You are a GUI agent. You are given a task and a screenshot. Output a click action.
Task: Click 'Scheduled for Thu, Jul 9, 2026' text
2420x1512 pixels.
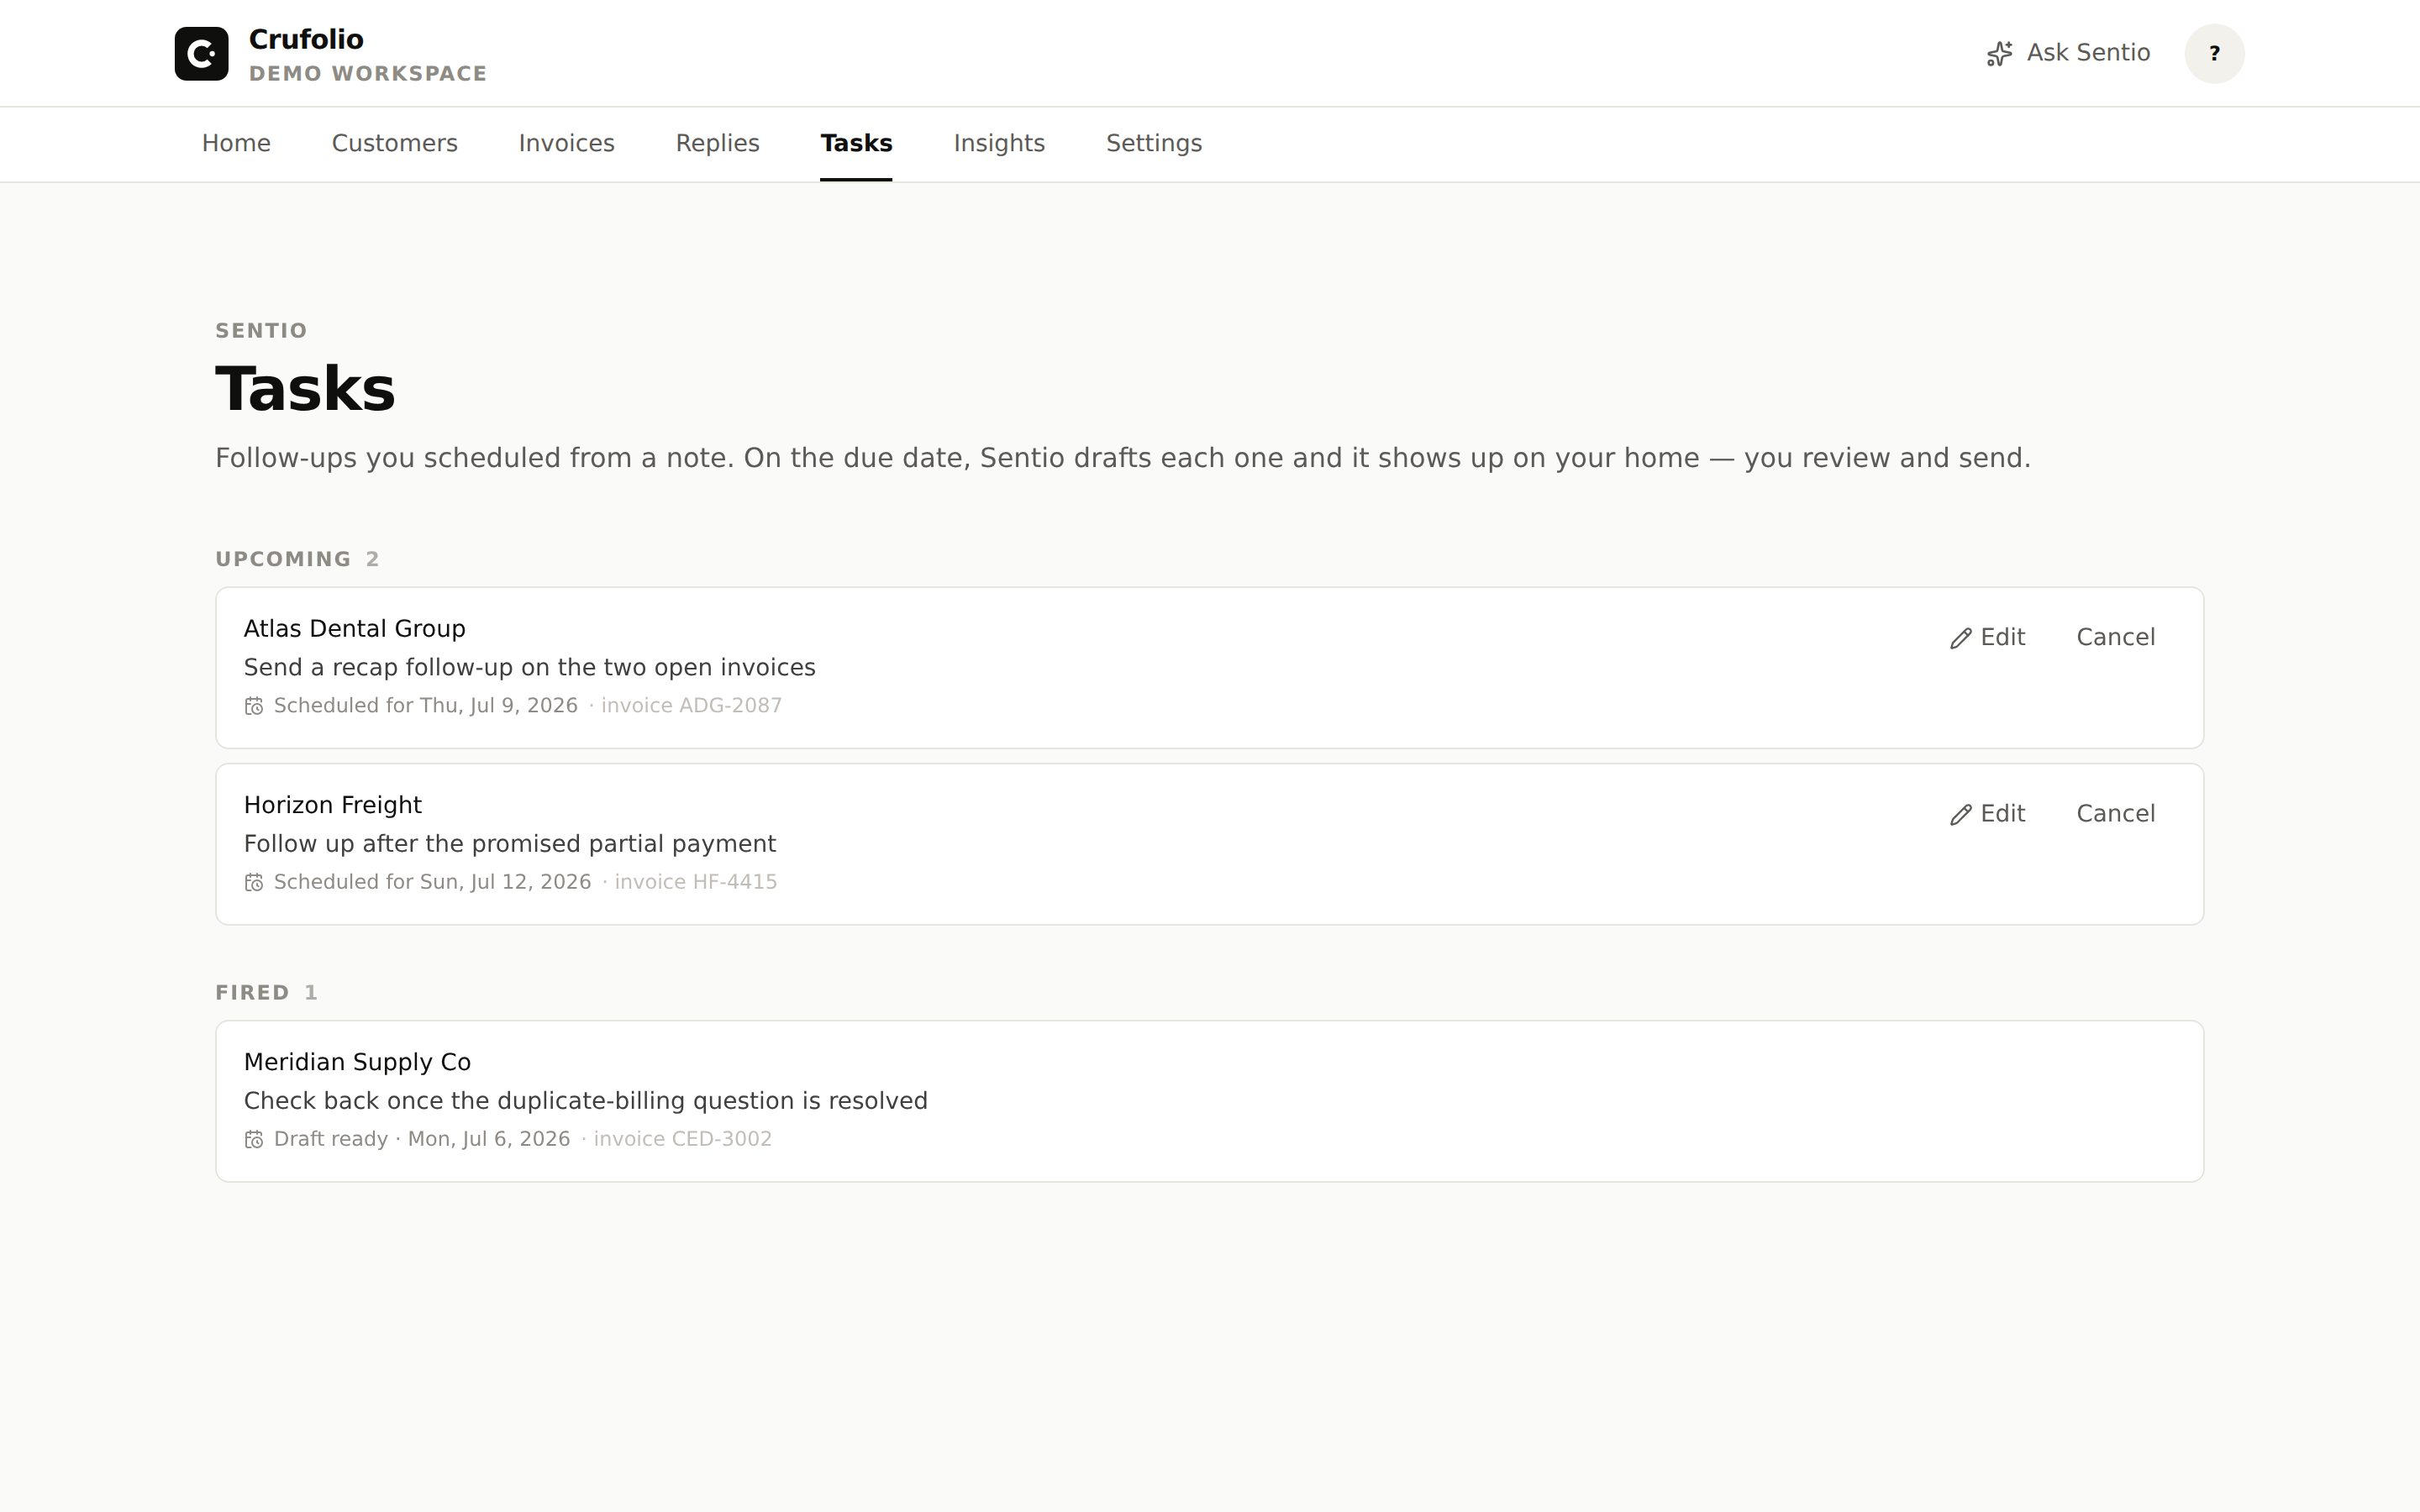(426, 705)
